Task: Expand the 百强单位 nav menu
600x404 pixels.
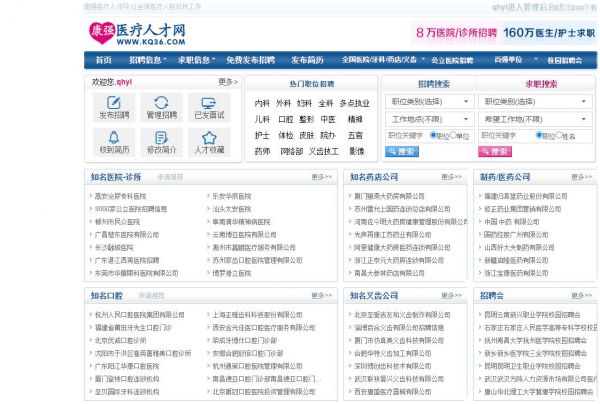Action: 515,60
